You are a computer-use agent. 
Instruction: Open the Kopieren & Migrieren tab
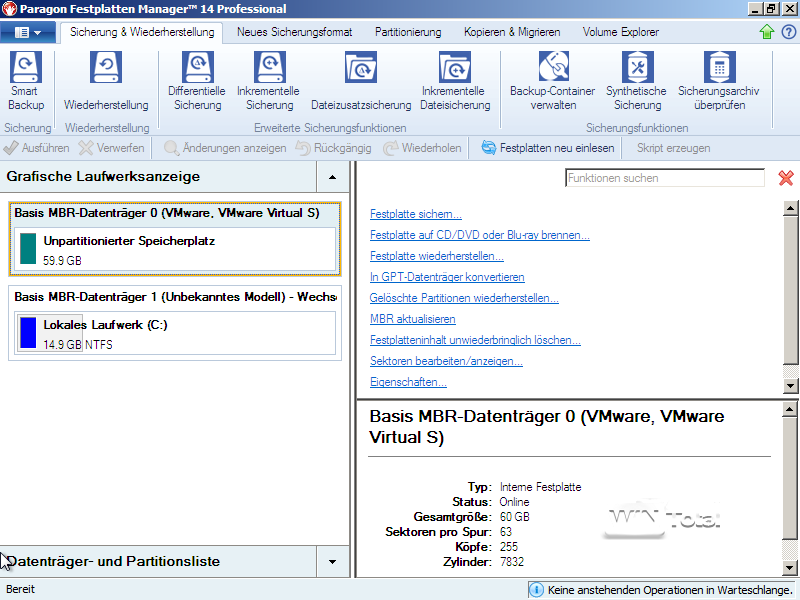[512, 32]
